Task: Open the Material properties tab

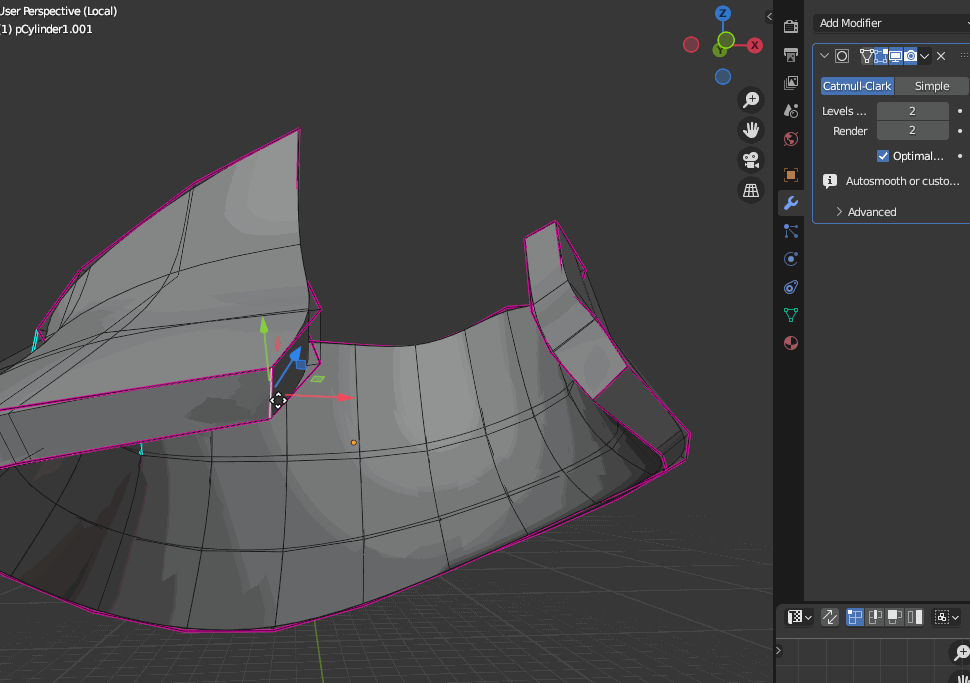Action: click(x=791, y=343)
